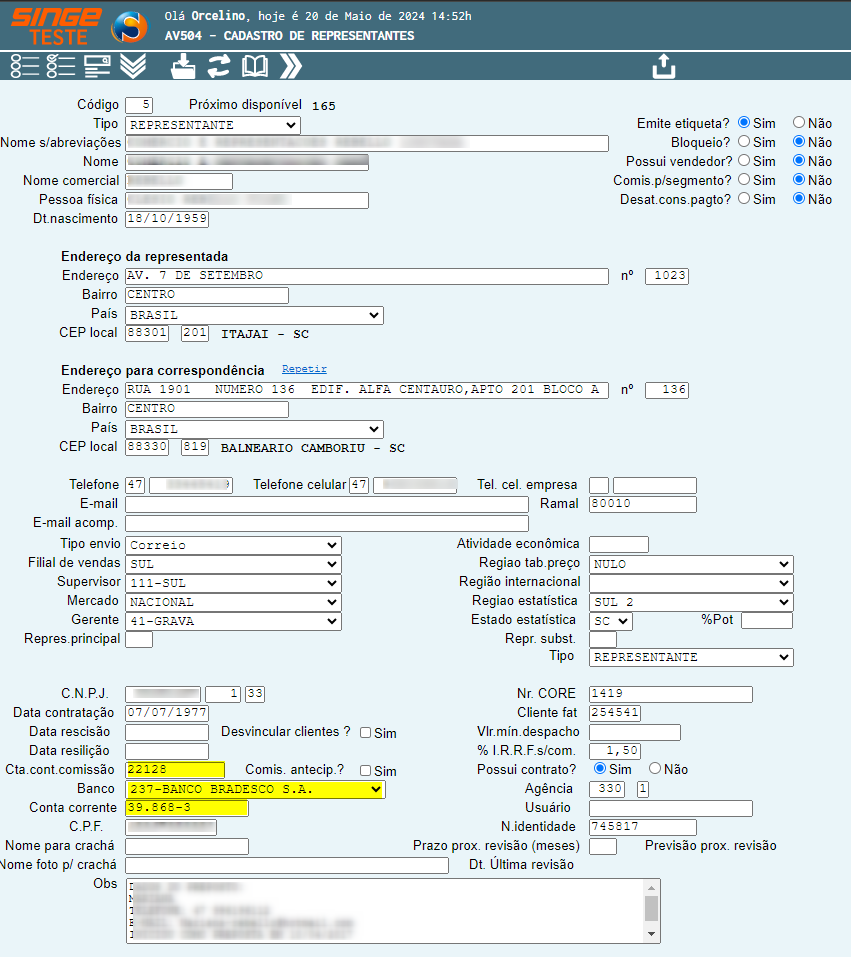Open the Gerente dropdown with 41-GRAVA

(x=233, y=621)
